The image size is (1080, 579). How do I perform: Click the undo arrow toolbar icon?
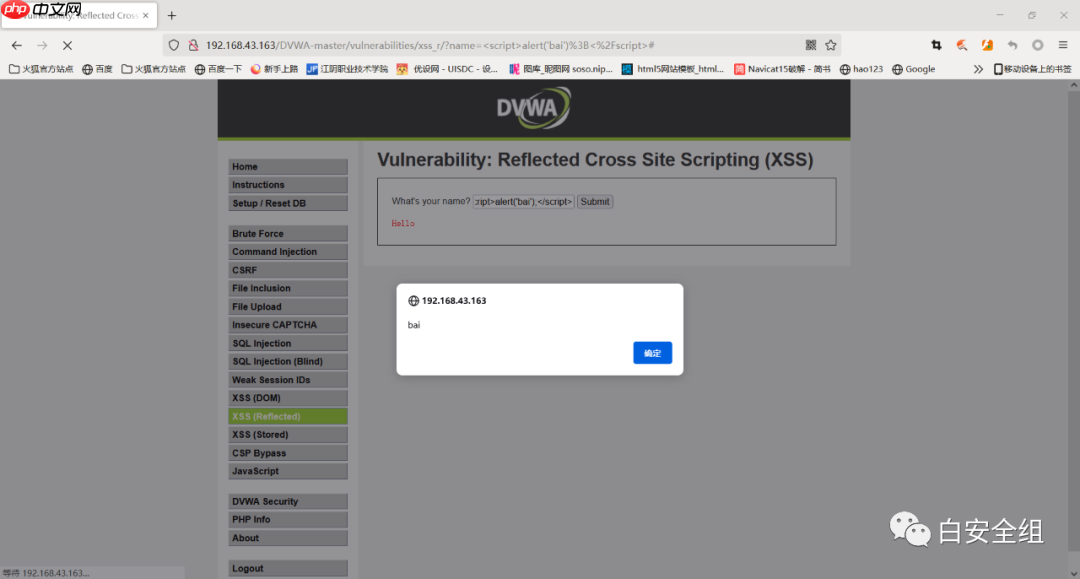pos(1012,45)
